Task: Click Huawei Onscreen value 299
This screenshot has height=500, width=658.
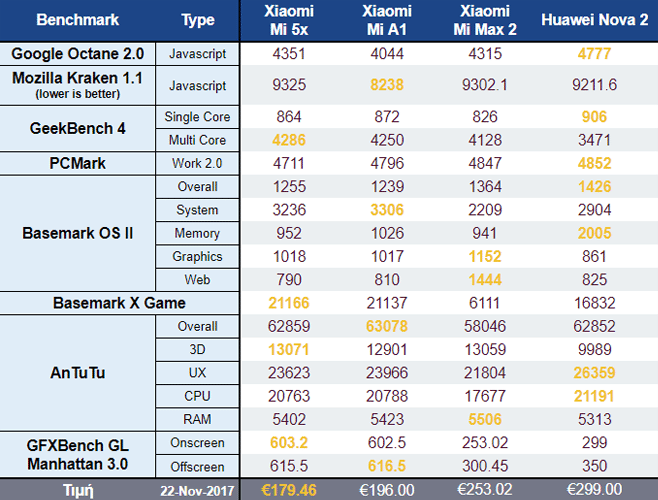Action: (x=594, y=443)
